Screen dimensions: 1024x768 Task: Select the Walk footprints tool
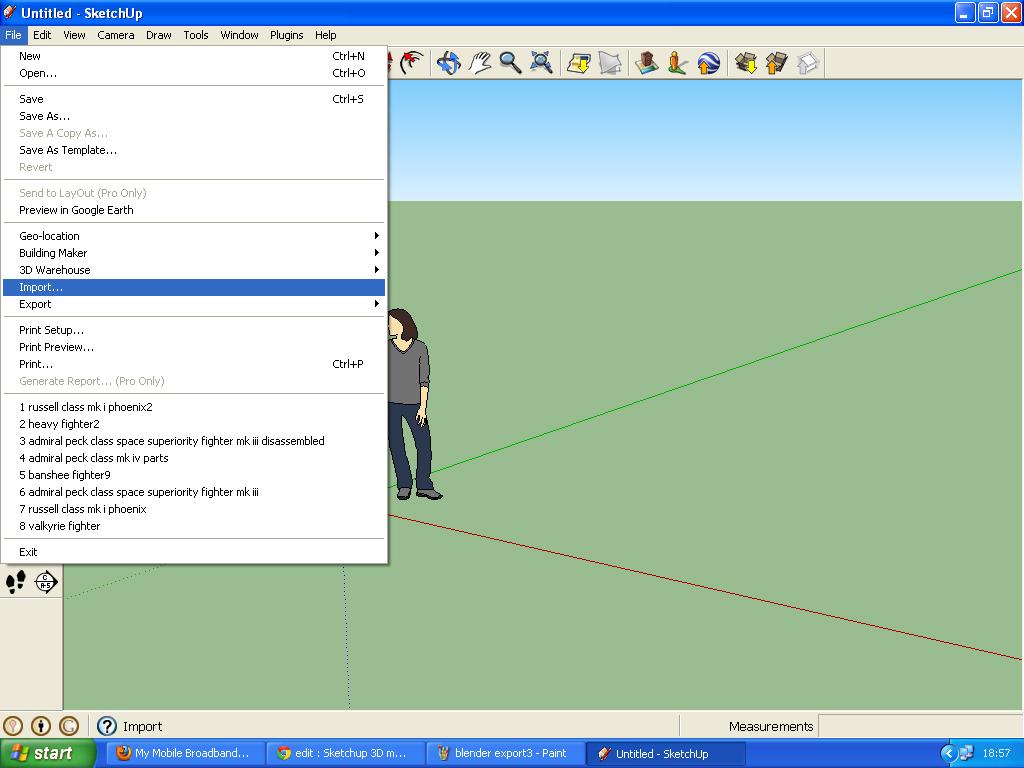(x=16, y=581)
